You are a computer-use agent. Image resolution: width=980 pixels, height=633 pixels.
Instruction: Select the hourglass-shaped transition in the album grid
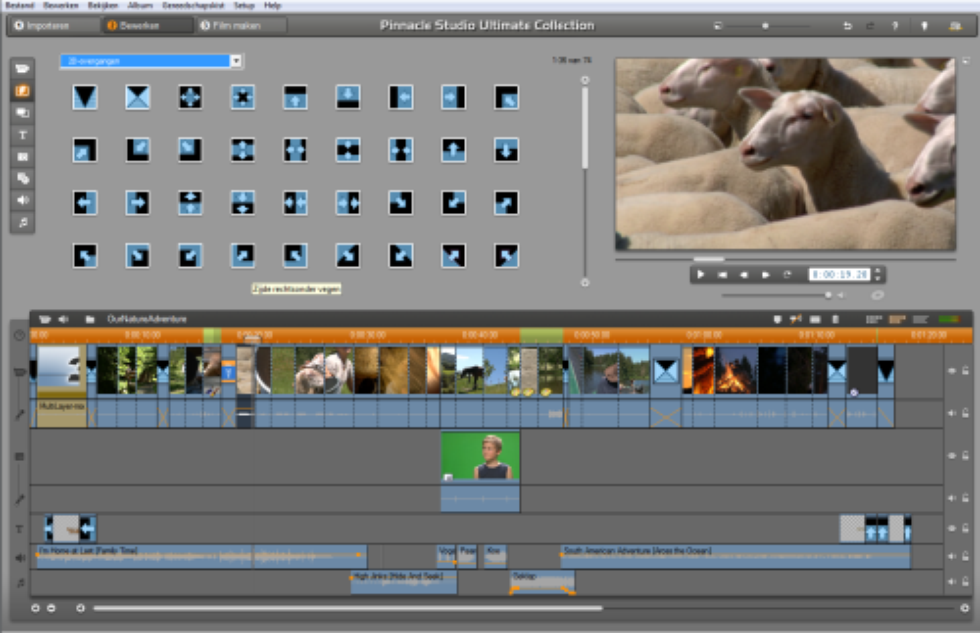tap(138, 97)
